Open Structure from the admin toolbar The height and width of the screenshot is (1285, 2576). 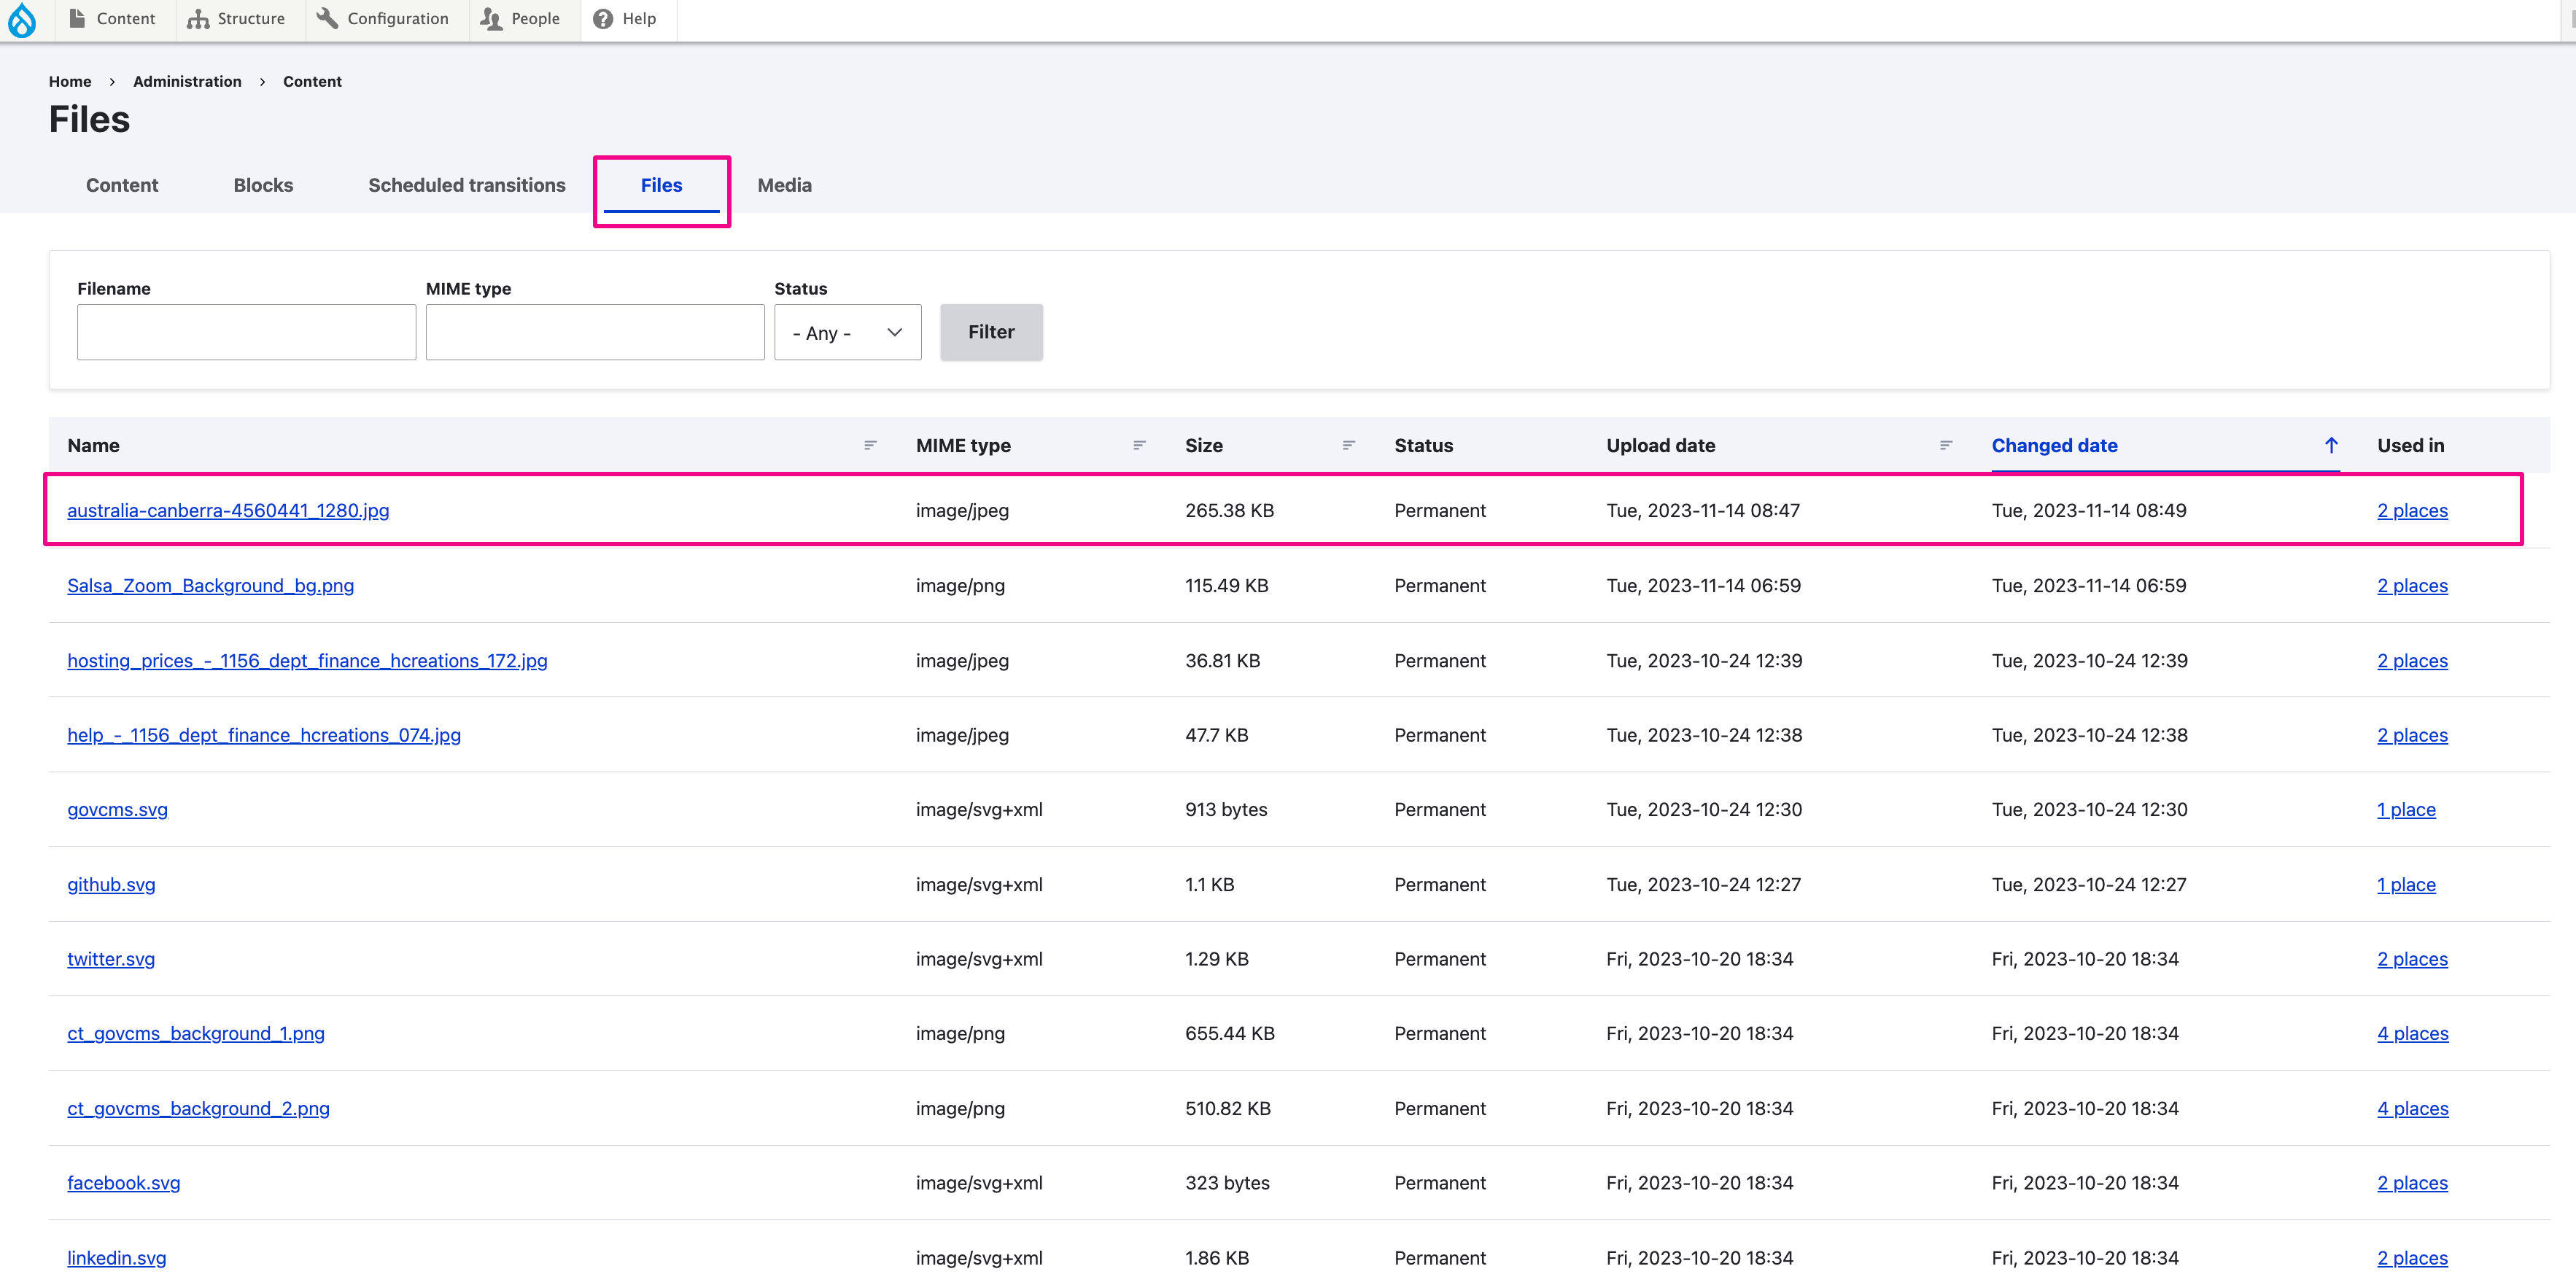pos(236,19)
